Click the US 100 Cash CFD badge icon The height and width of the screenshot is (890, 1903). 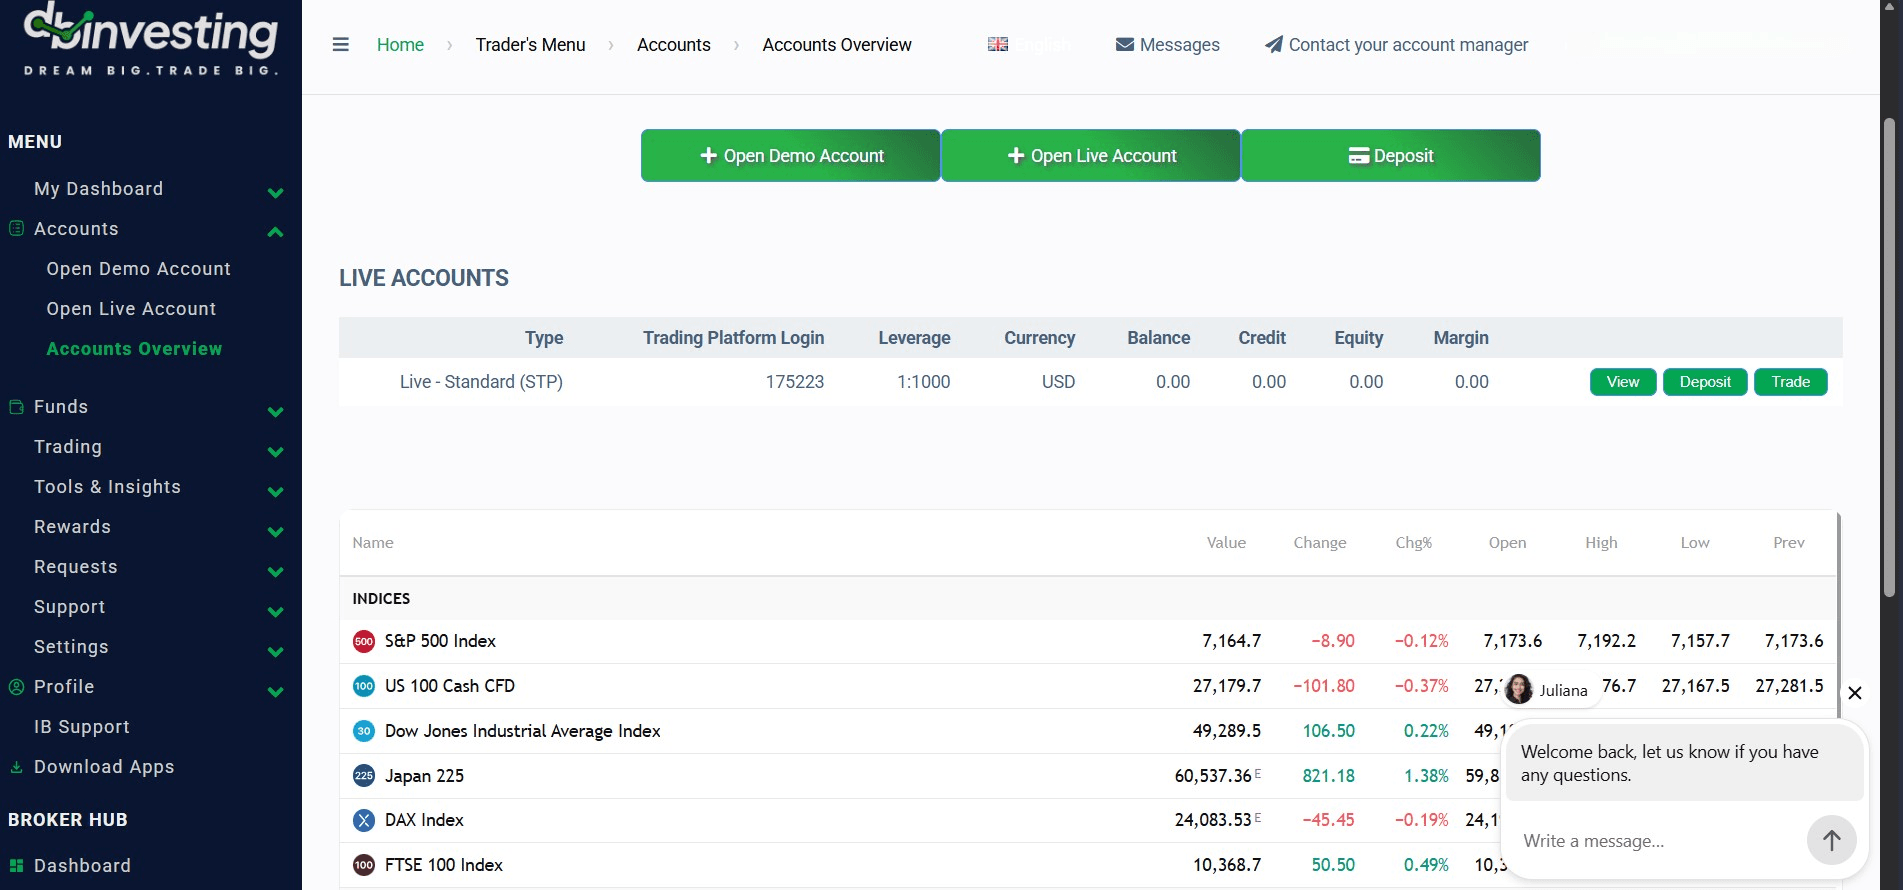coord(364,686)
